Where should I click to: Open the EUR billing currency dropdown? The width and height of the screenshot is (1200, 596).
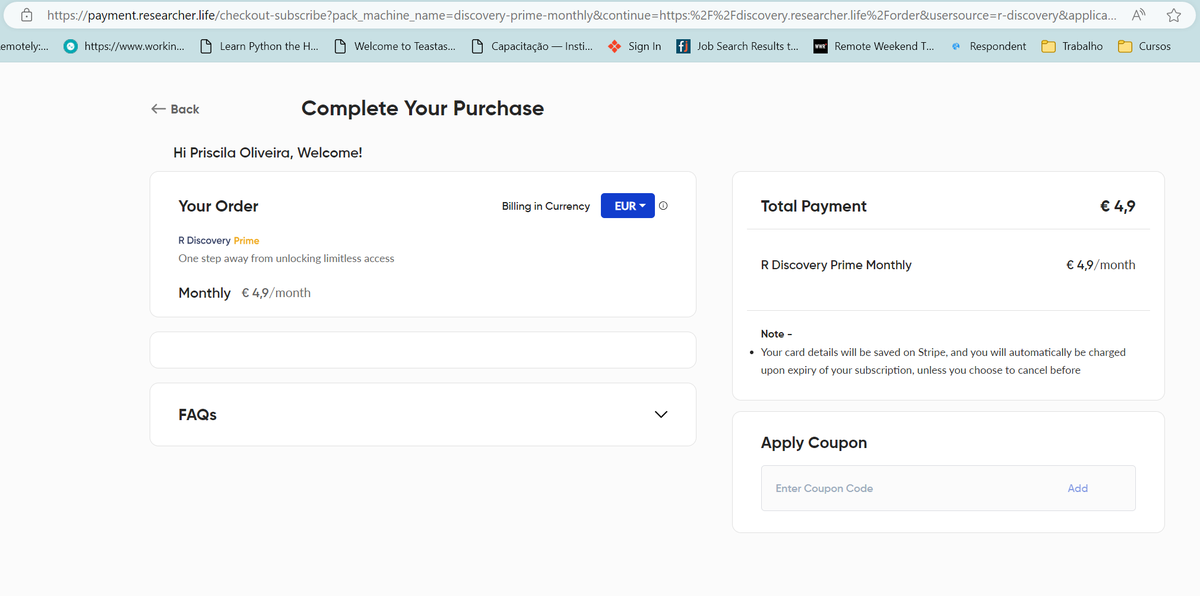click(628, 206)
